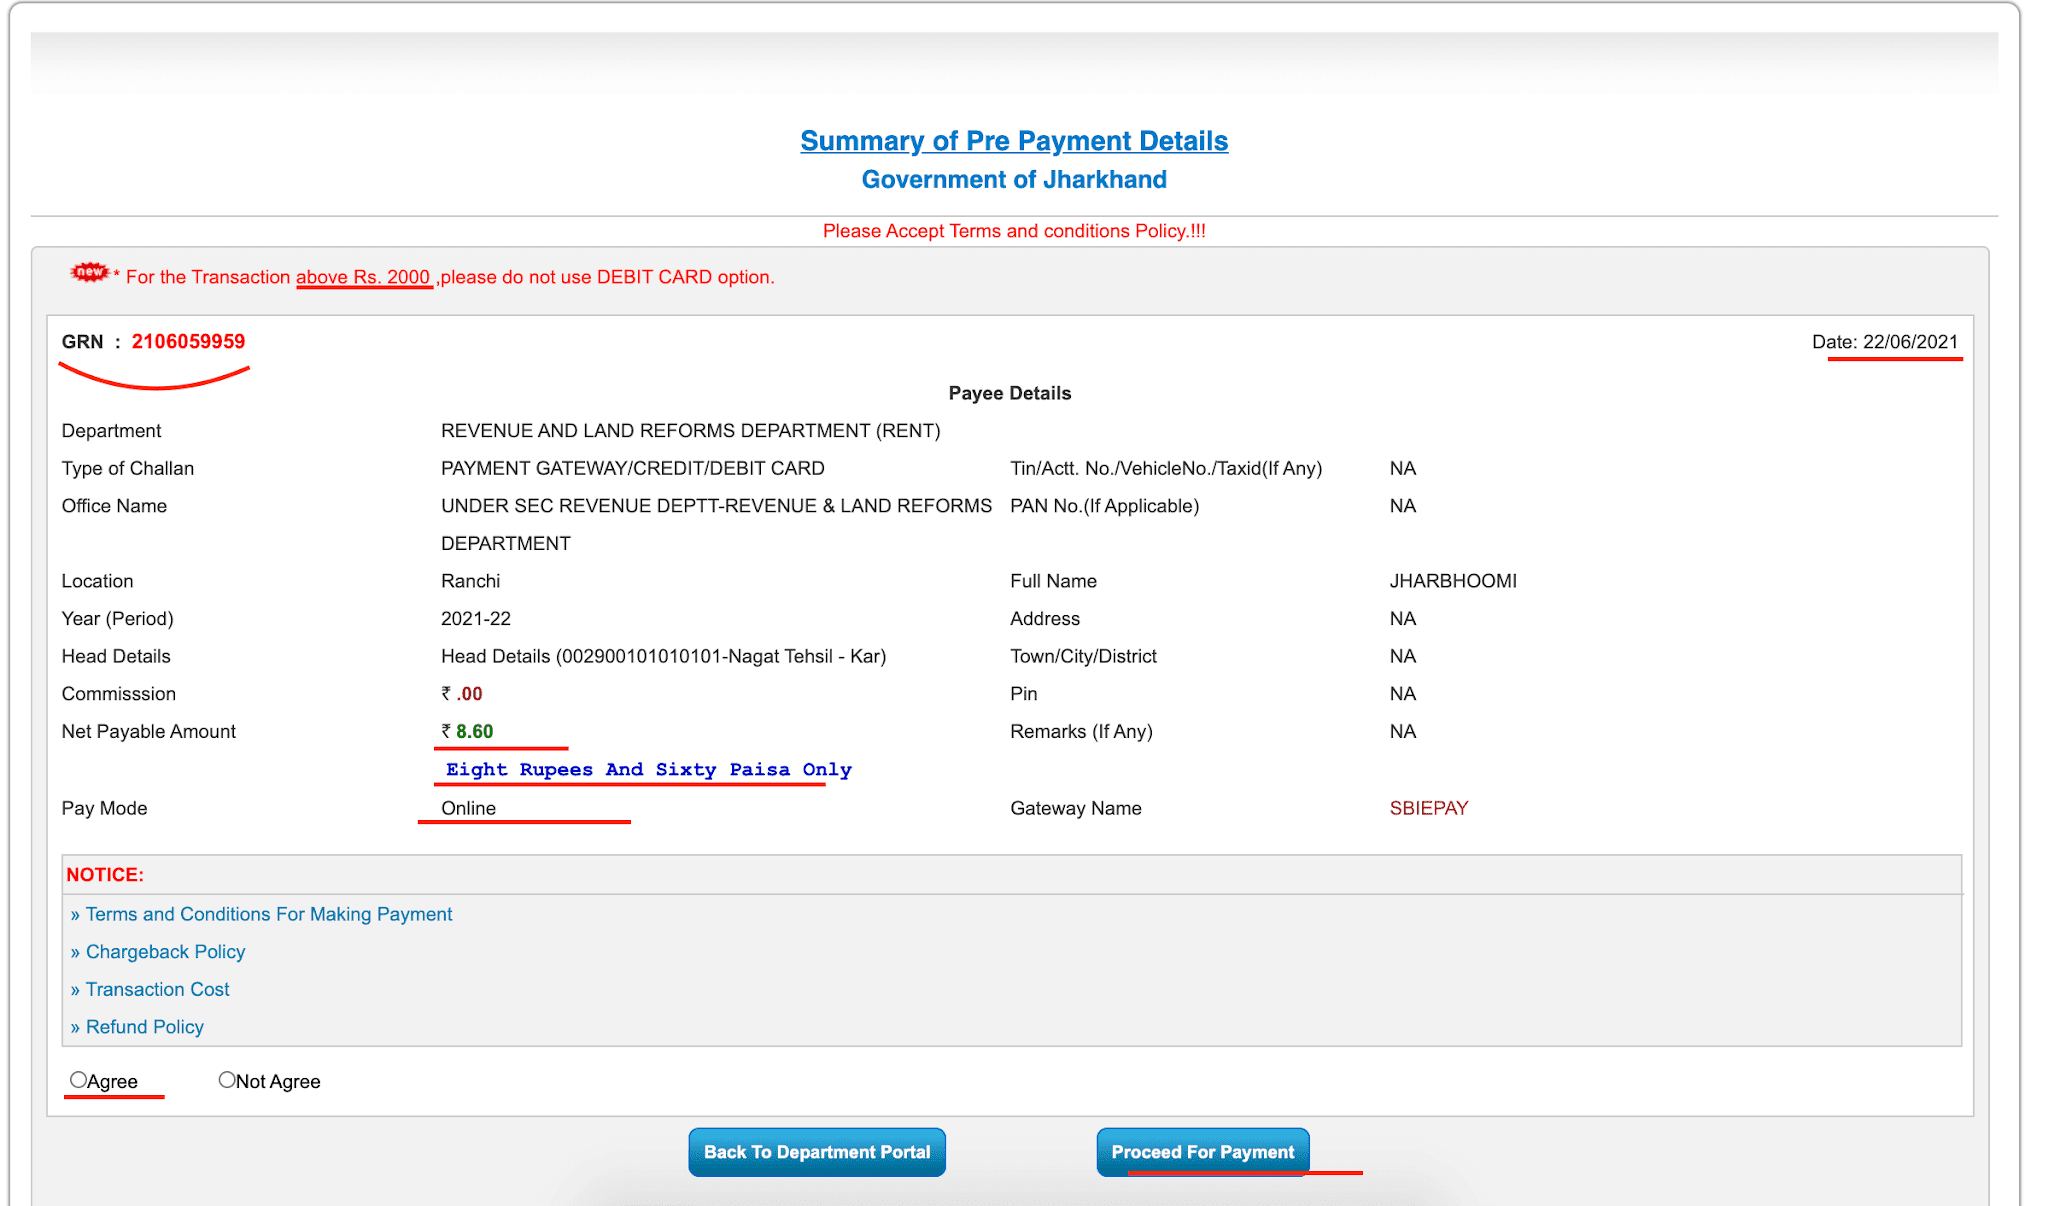Open the Transaction Cost link

(x=157, y=989)
